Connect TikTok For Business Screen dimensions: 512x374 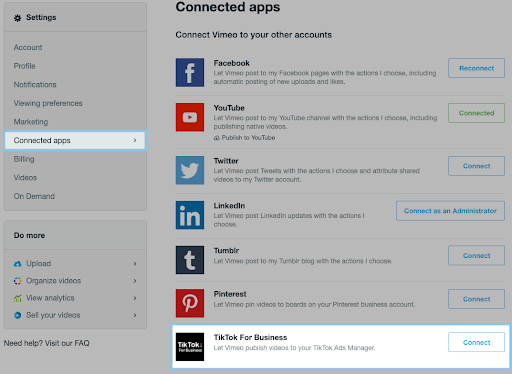click(x=476, y=342)
